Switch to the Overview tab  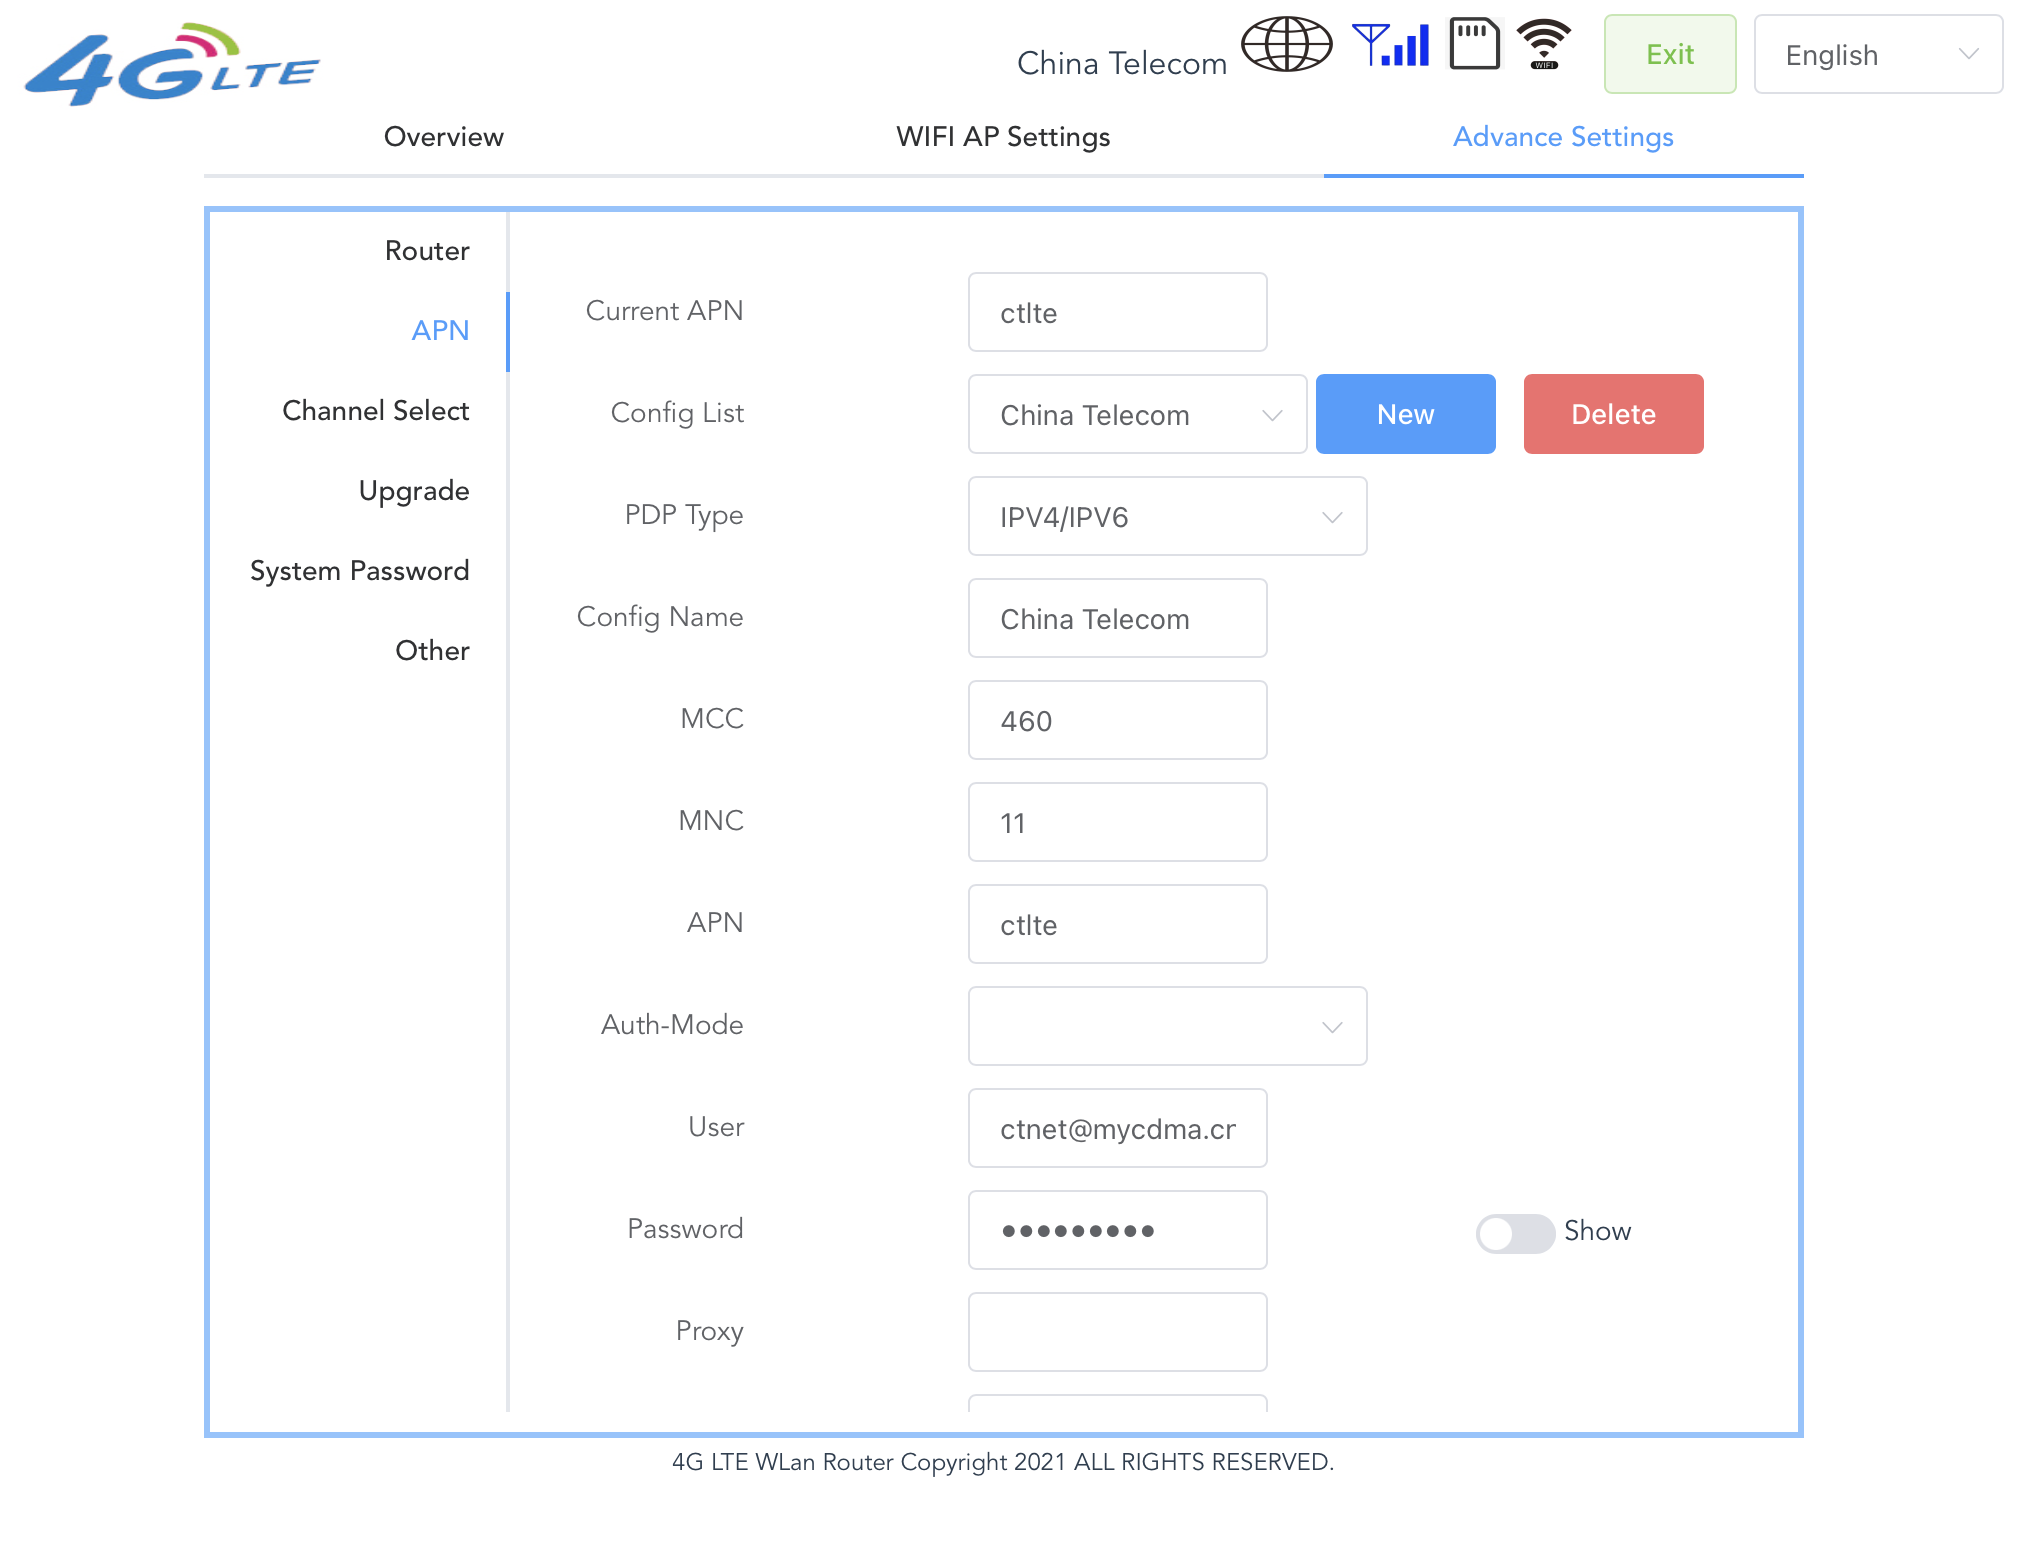click(443, 137)
